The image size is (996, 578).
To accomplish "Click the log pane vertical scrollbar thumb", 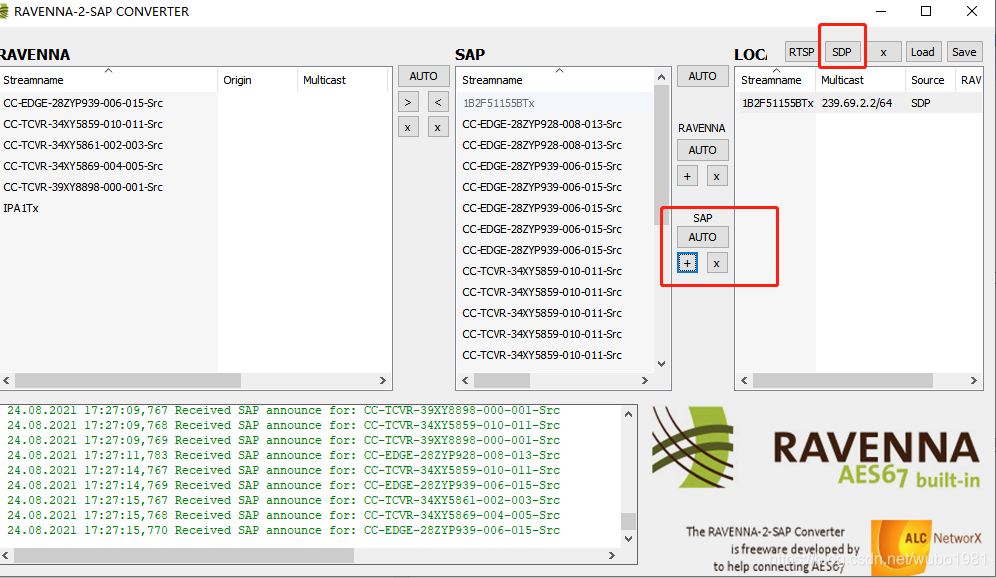I will click(x=628, y=521).
